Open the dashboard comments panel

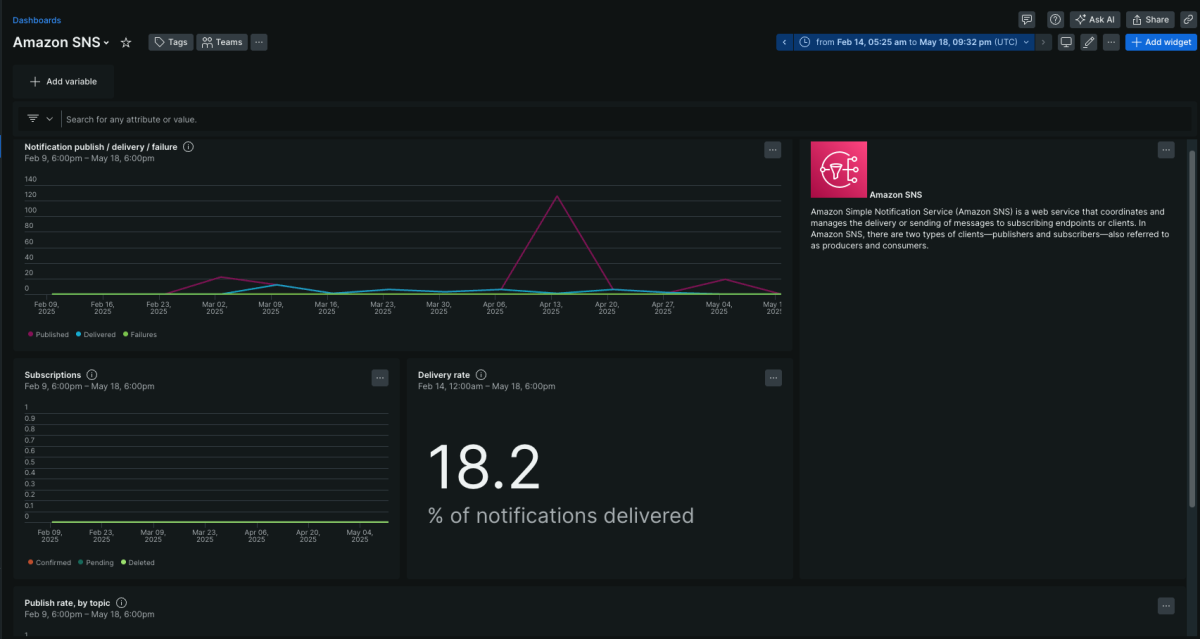pyautogui.click(x=1026, y=19)
